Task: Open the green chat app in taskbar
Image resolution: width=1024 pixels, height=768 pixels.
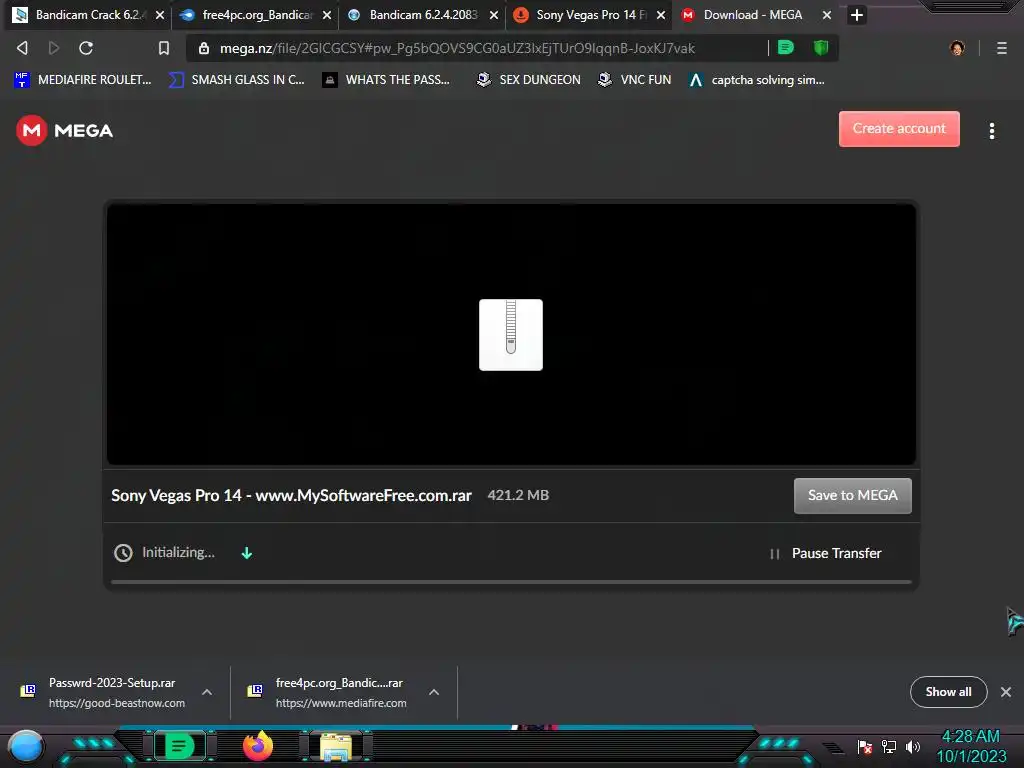Action: pyautogui.click(x=179, y=746)
